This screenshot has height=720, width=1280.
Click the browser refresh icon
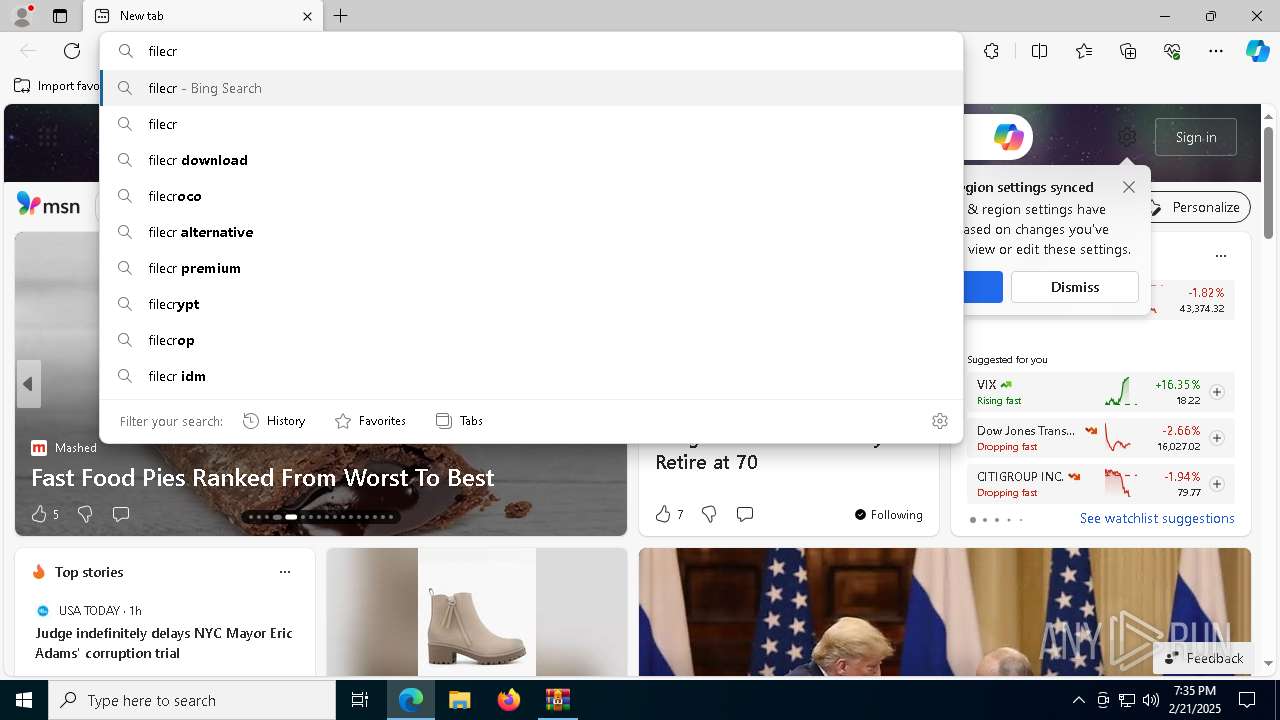72,51
